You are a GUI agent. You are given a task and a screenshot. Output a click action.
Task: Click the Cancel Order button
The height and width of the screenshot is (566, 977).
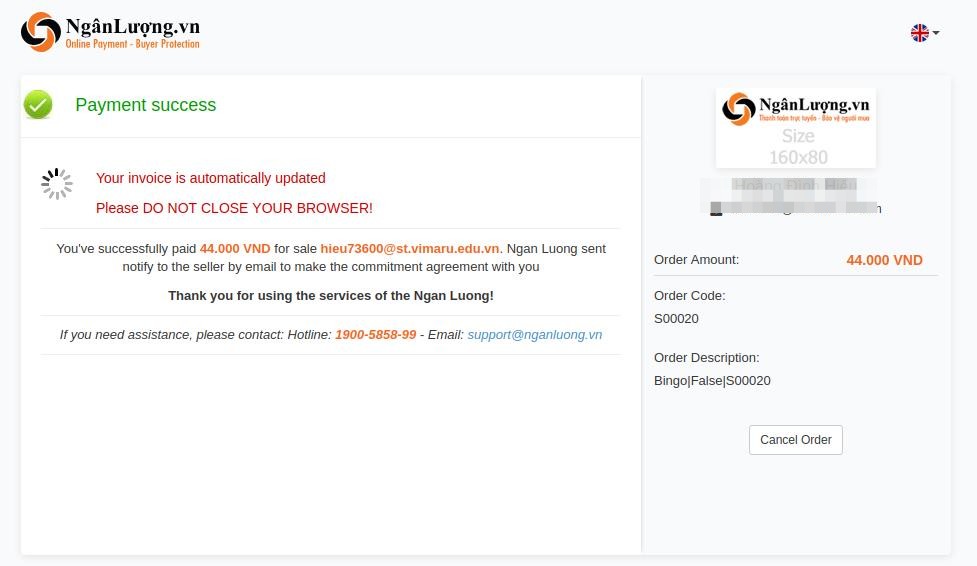point(796,440)
